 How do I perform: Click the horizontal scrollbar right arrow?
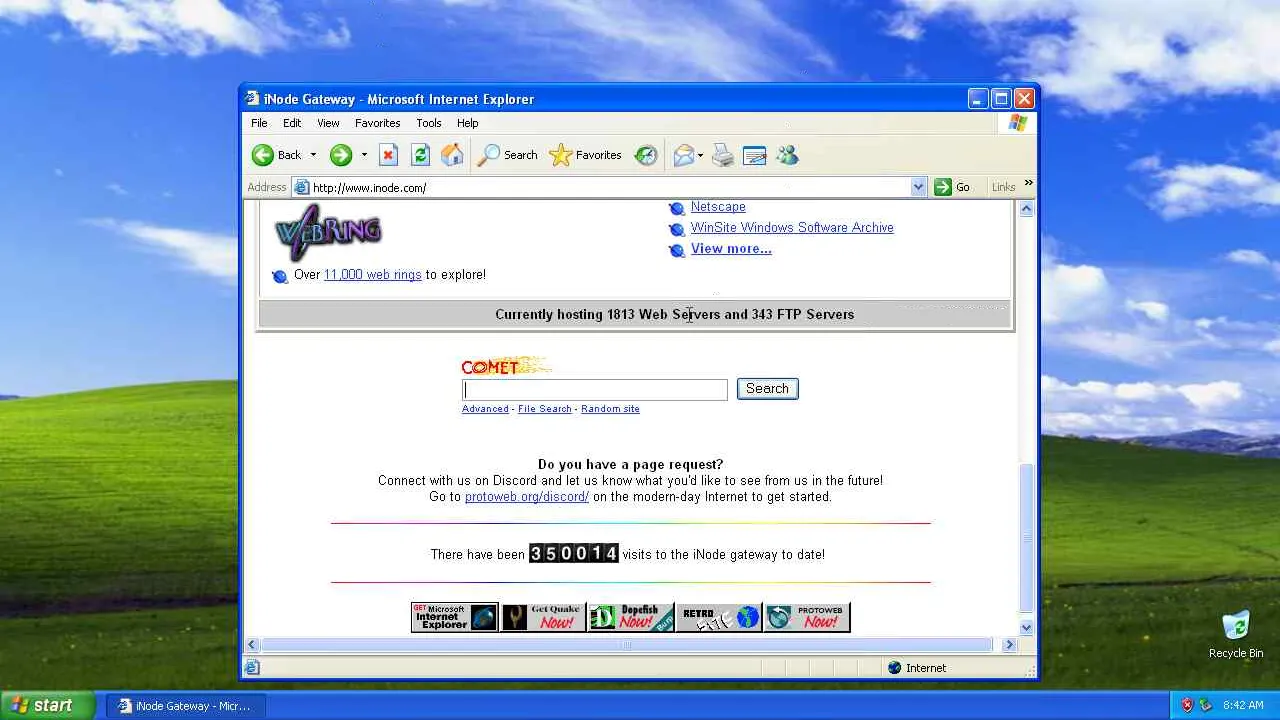click(1009, 645)
